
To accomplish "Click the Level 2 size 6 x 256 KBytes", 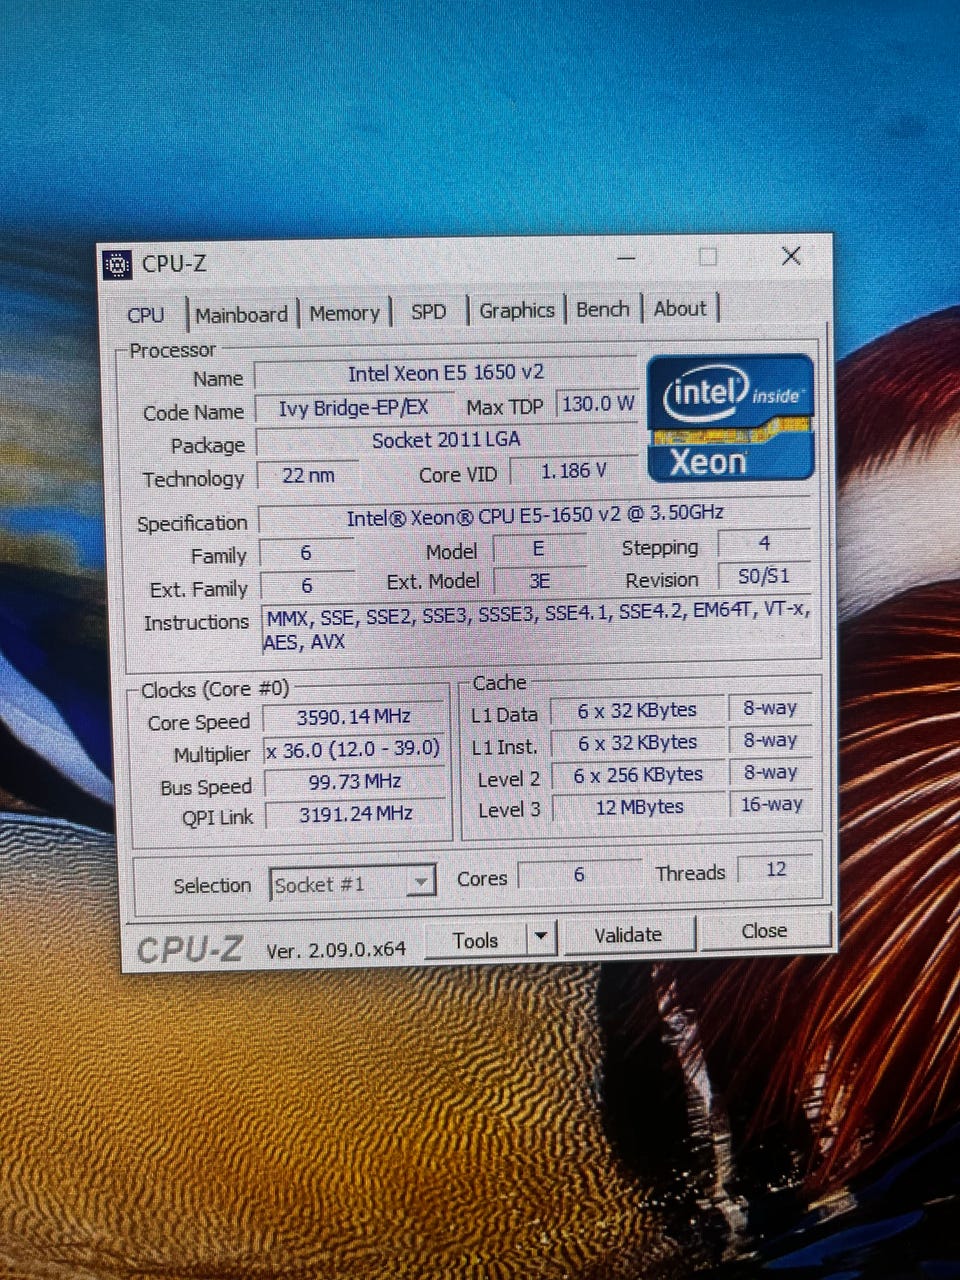I will [x=638, y=775].
